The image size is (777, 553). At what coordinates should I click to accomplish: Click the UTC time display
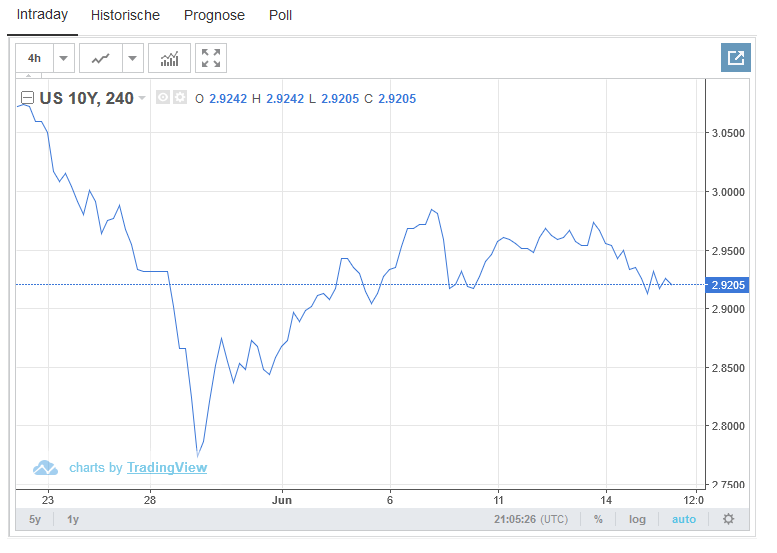(533, 519)
